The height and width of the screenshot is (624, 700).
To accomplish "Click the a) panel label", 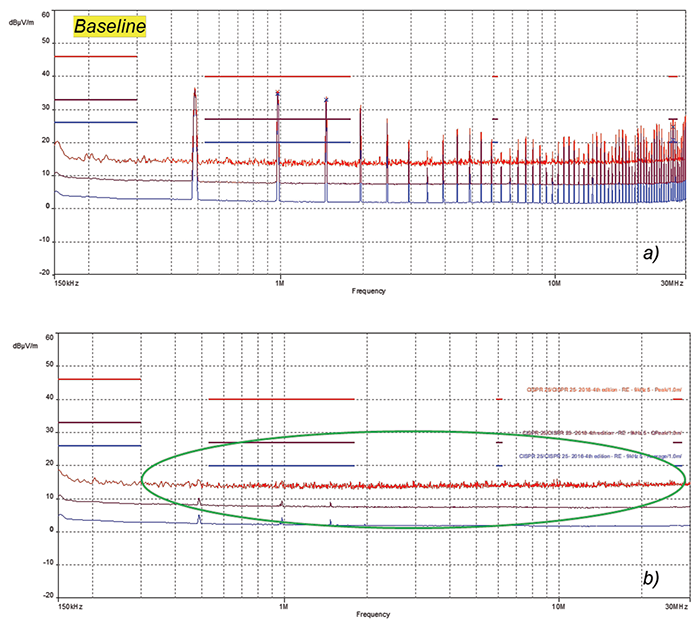I will [651, 254].
